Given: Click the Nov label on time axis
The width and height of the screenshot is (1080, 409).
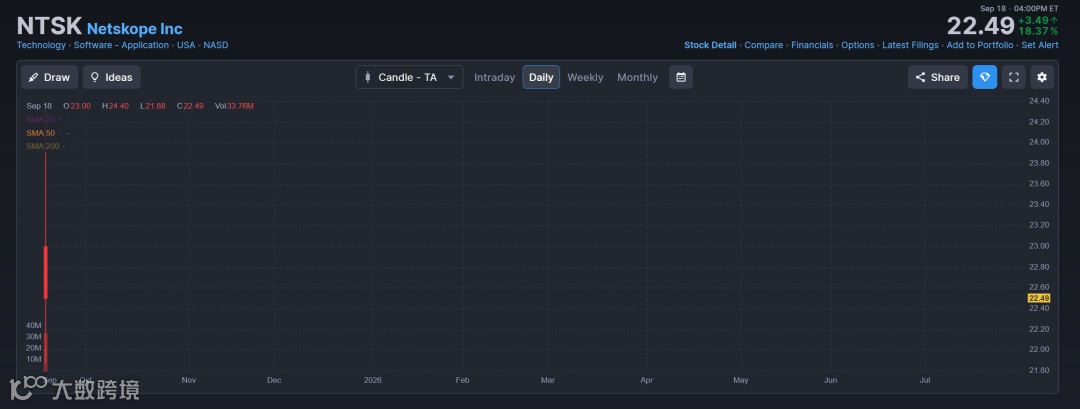Looking at the screenshot, I should coord(189,380).
